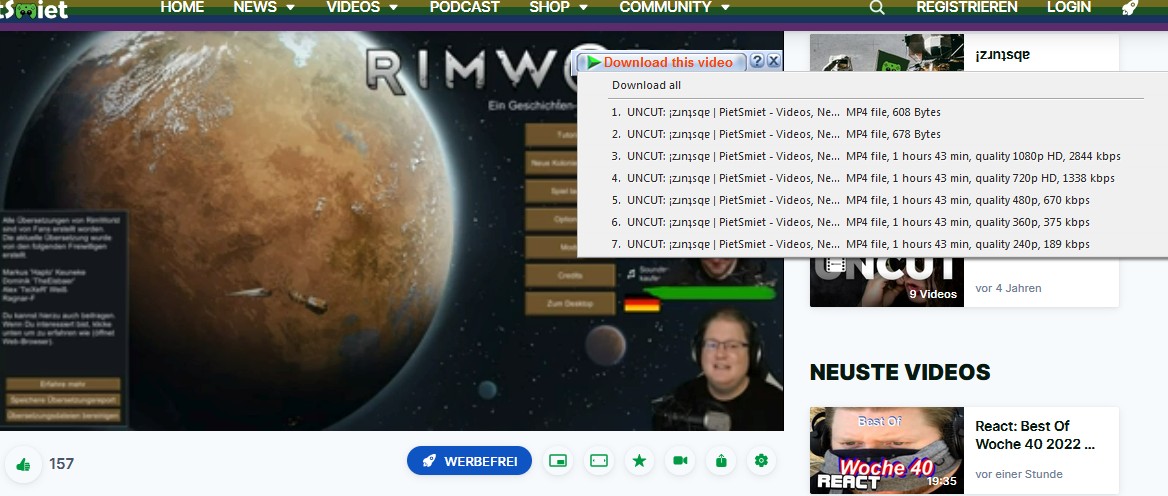Click the WERBEFREI button

469,461
